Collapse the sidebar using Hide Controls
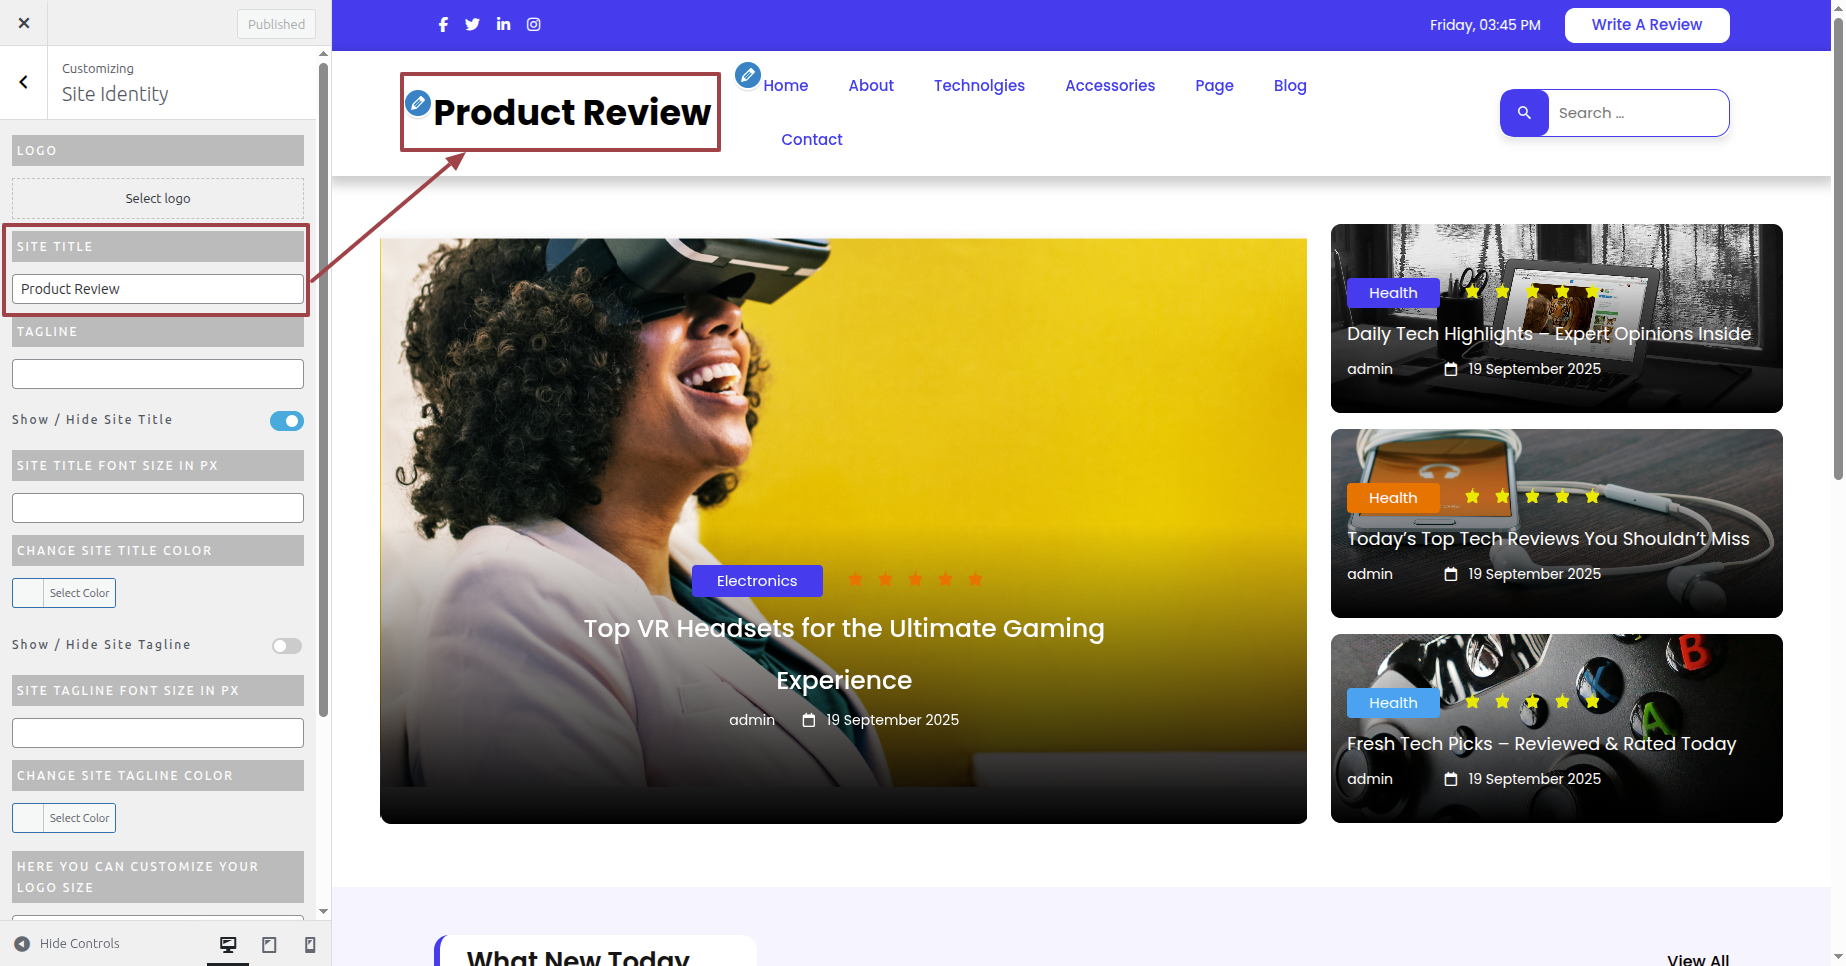This screenshot has width=1846, height=966. pyautogui.click(x=67, y=944)
